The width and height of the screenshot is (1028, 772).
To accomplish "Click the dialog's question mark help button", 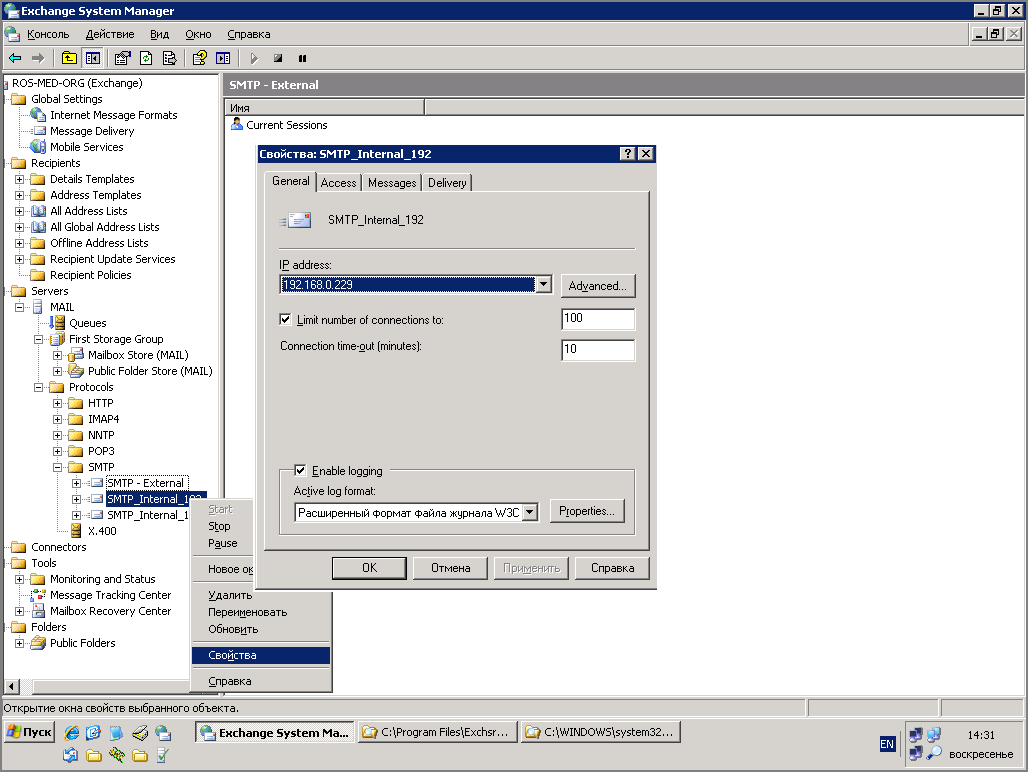I will [627, 153].
